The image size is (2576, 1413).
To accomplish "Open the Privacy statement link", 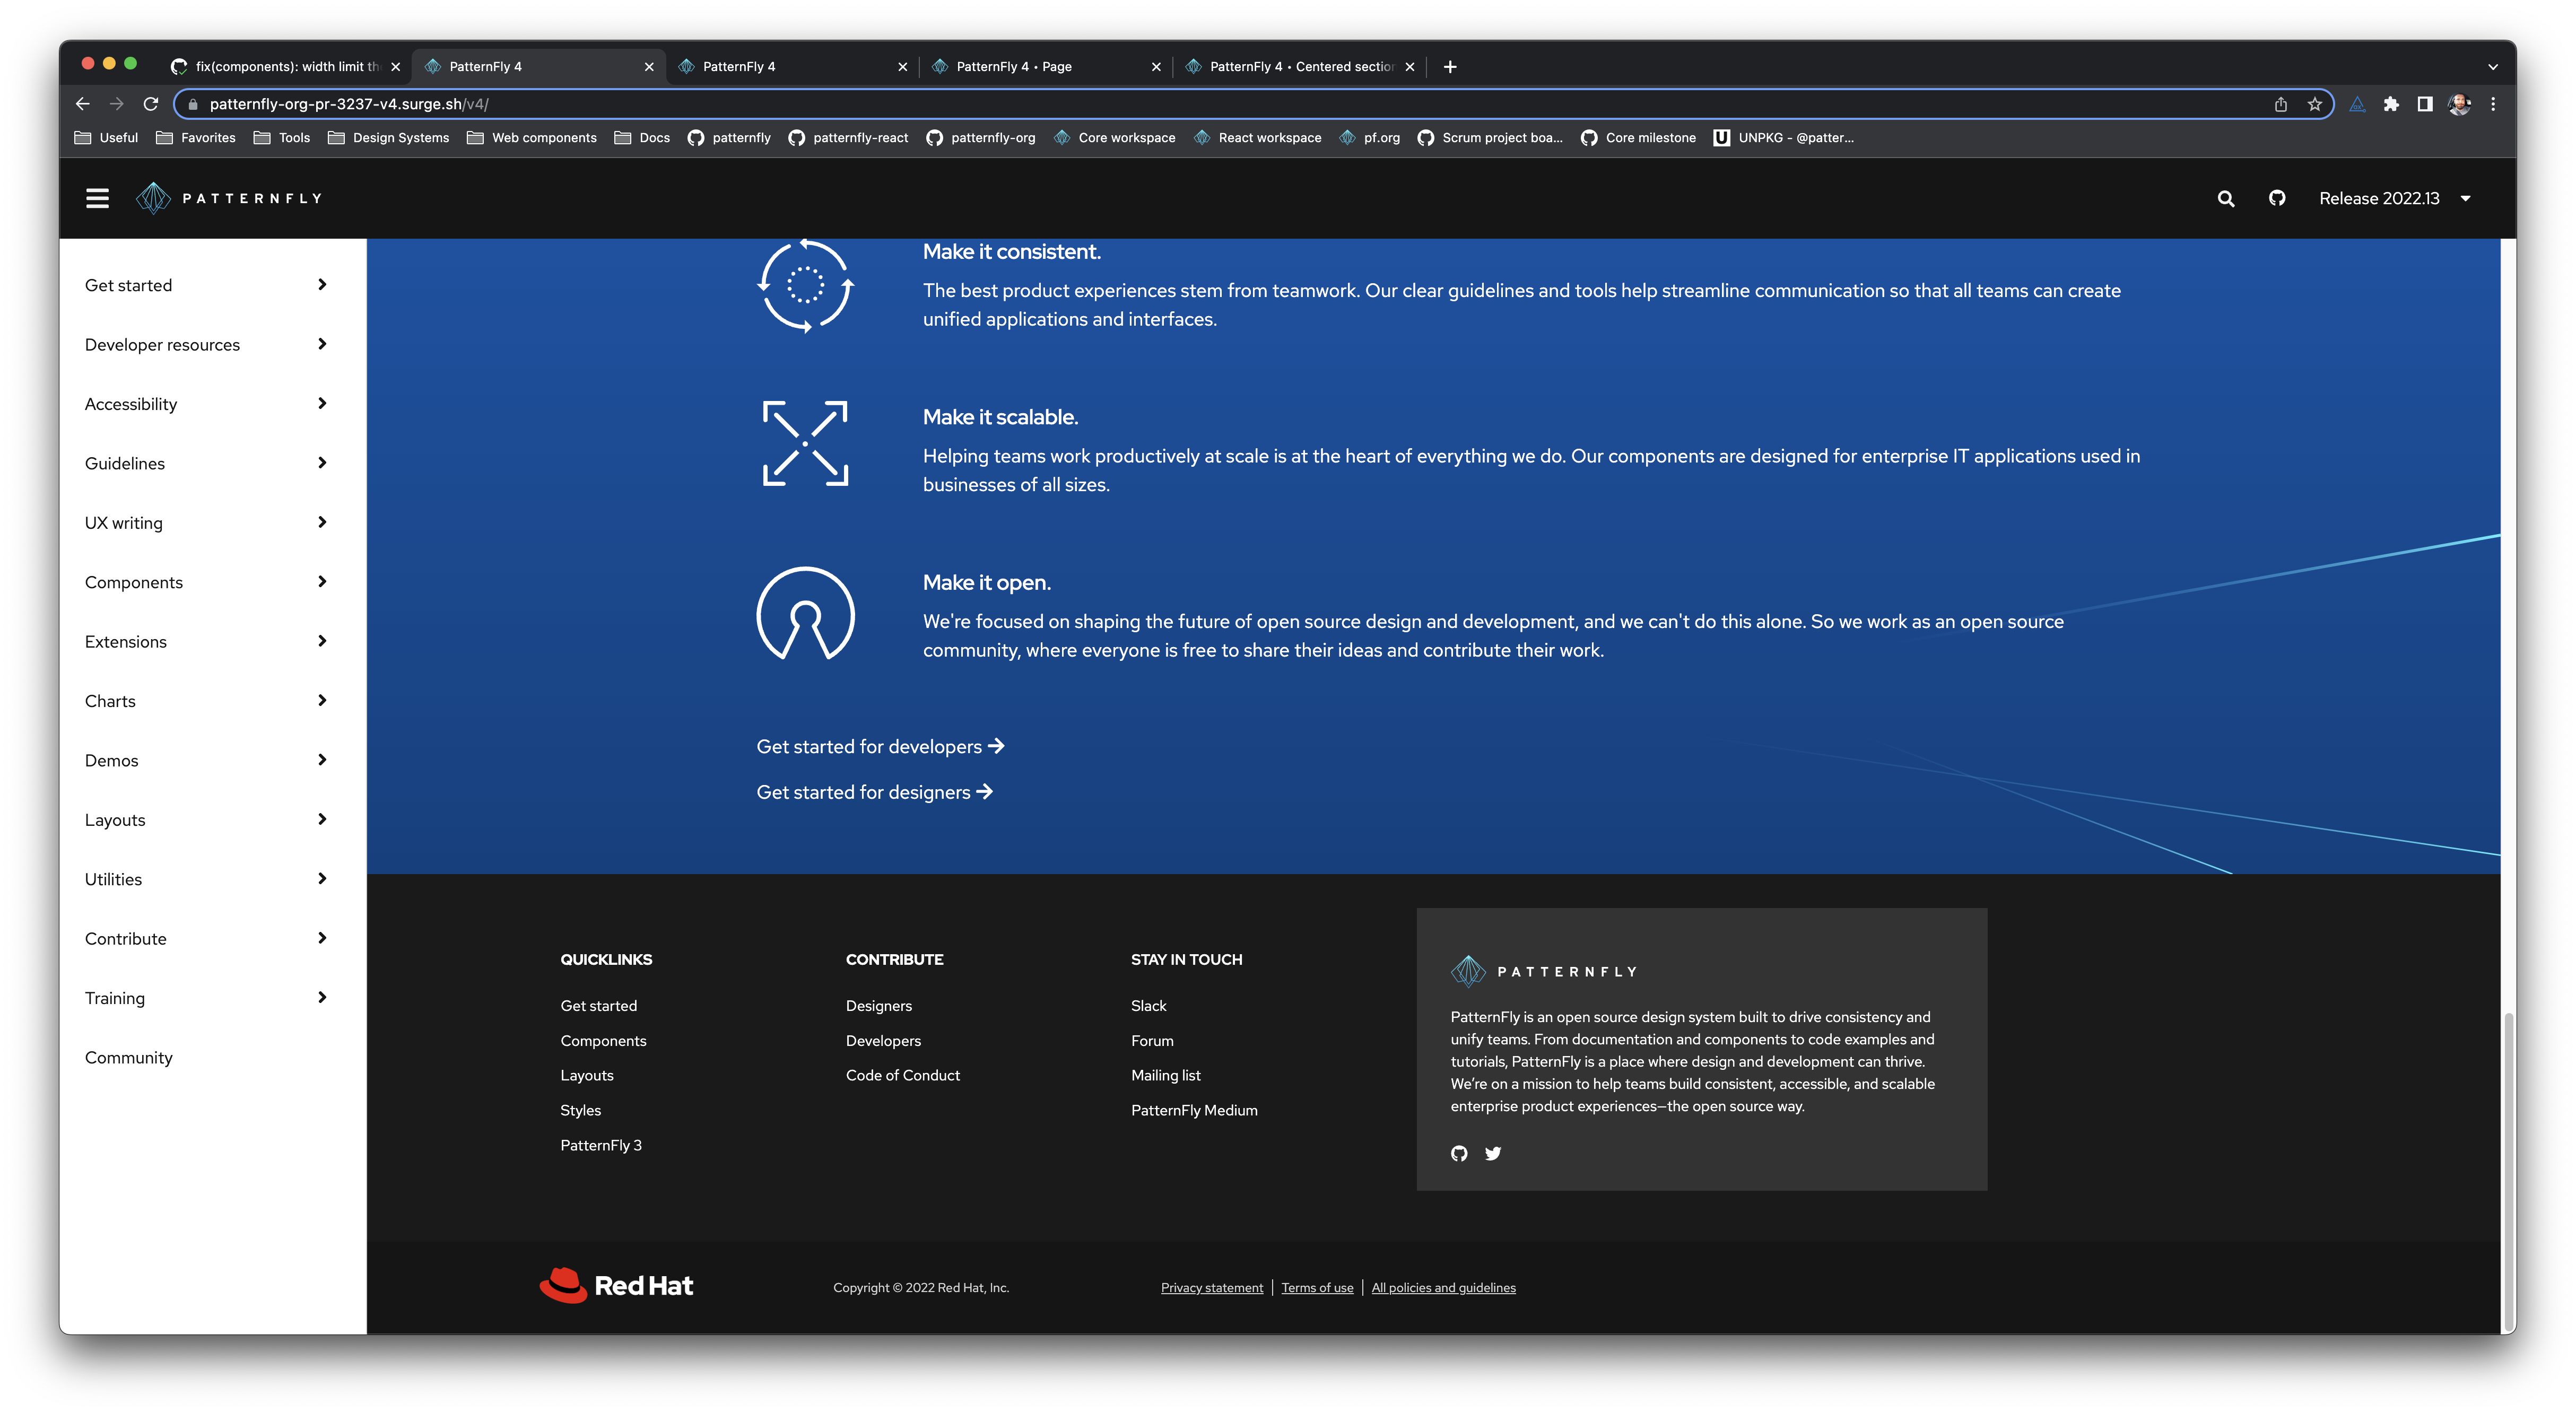I will [x=1211, y=1288].
